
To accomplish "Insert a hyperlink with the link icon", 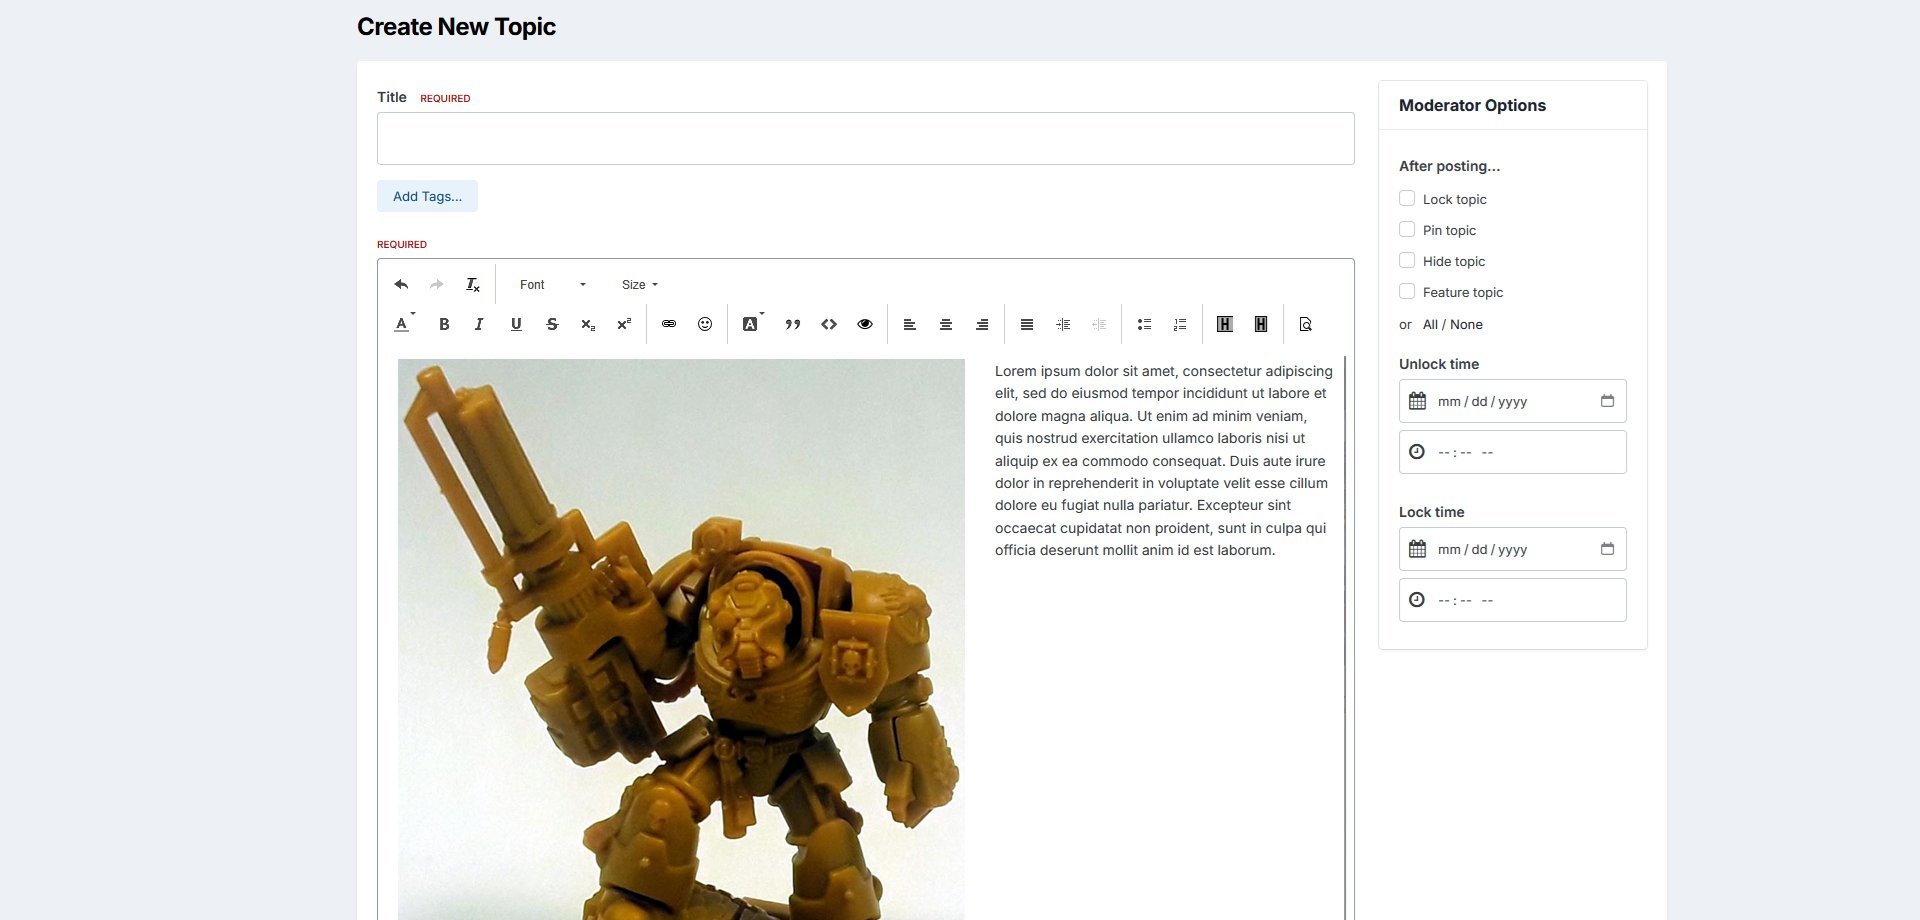I will click(x=669, y=324).
